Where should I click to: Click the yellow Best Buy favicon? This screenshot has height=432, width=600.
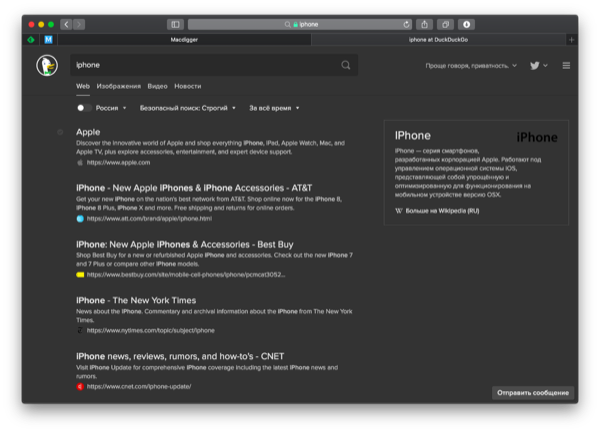pos(80,275)
